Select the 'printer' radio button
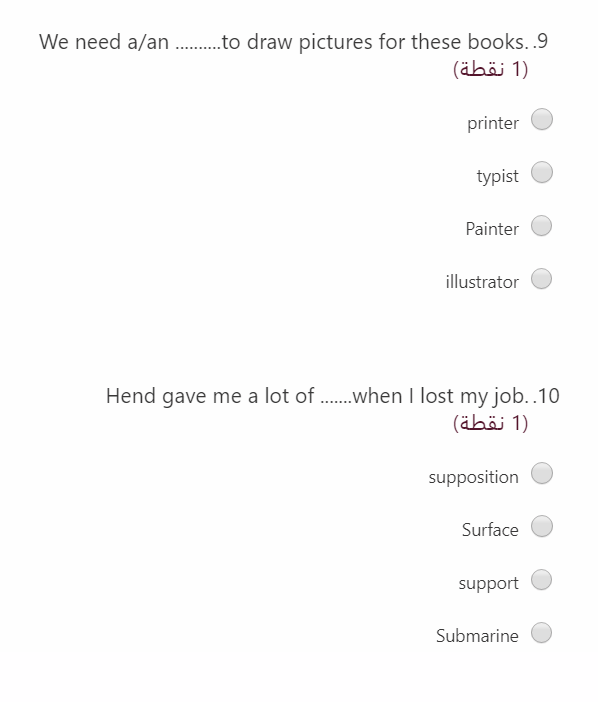The height and width of the screenshot is (702, 598). (542, 120)
